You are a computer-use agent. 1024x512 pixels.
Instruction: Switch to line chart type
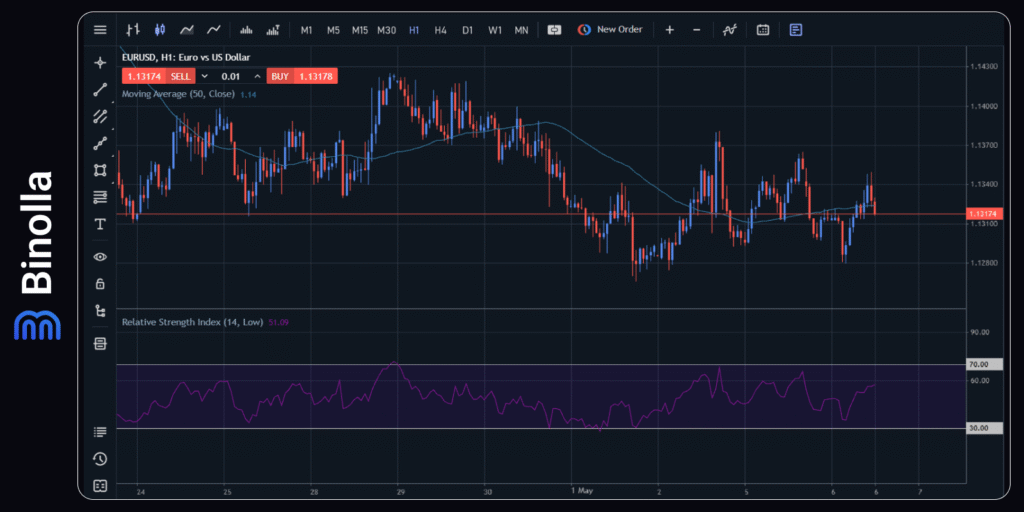[x=213, y=30]
